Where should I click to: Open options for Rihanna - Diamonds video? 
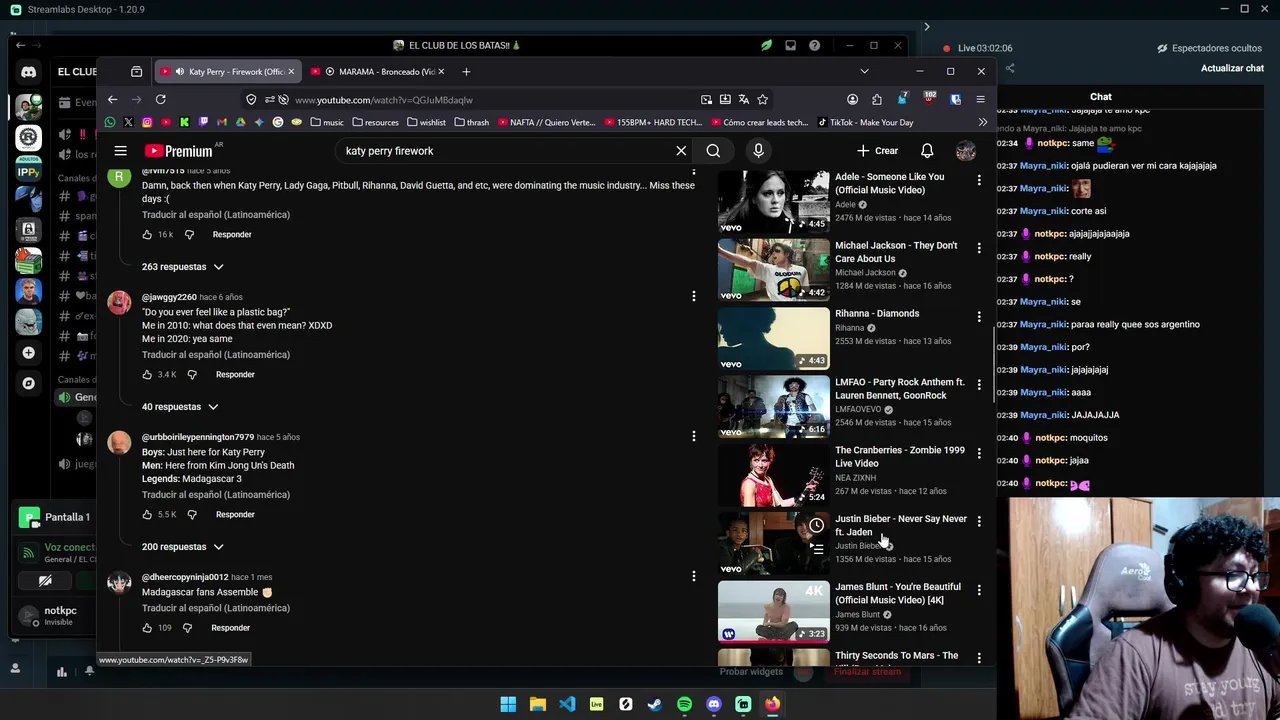(x=979, y=317)
